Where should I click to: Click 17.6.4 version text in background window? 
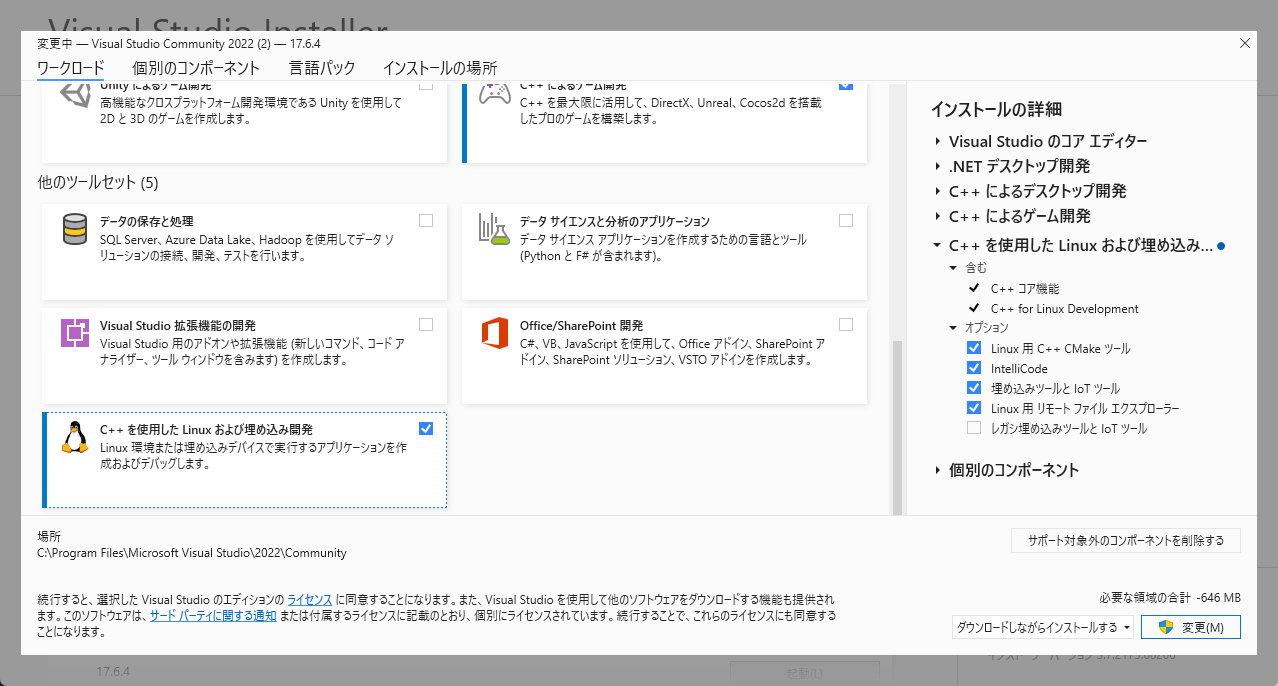pyautogui.click(x=113, y=670)
